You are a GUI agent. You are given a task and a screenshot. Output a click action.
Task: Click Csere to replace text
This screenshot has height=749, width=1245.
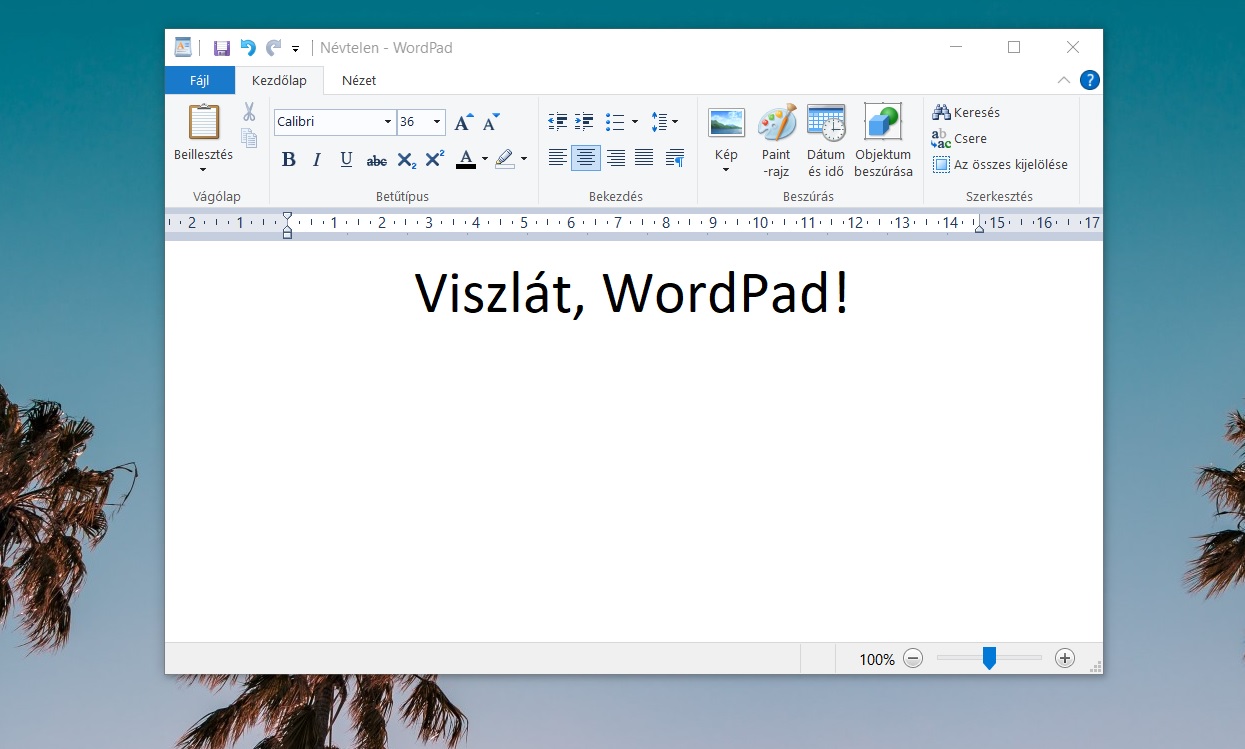coord(959,138)
